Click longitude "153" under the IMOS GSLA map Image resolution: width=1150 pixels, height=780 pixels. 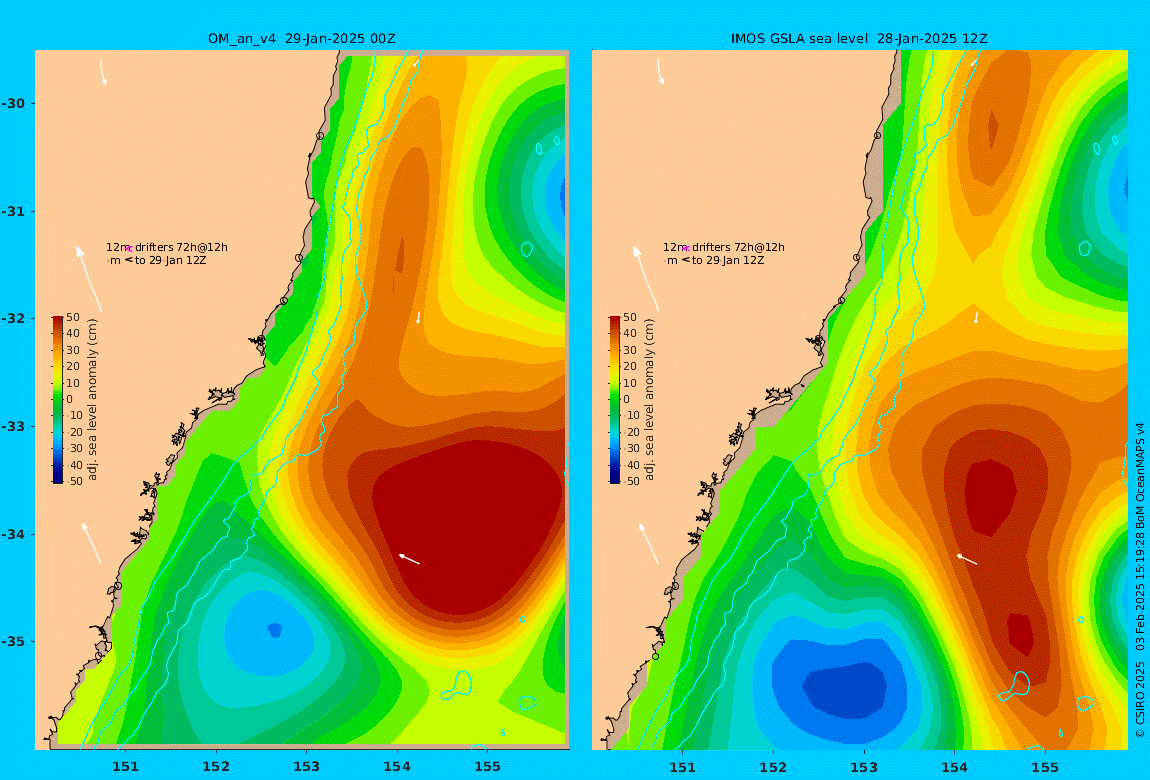pyautogui.click(x=864, y=767)
